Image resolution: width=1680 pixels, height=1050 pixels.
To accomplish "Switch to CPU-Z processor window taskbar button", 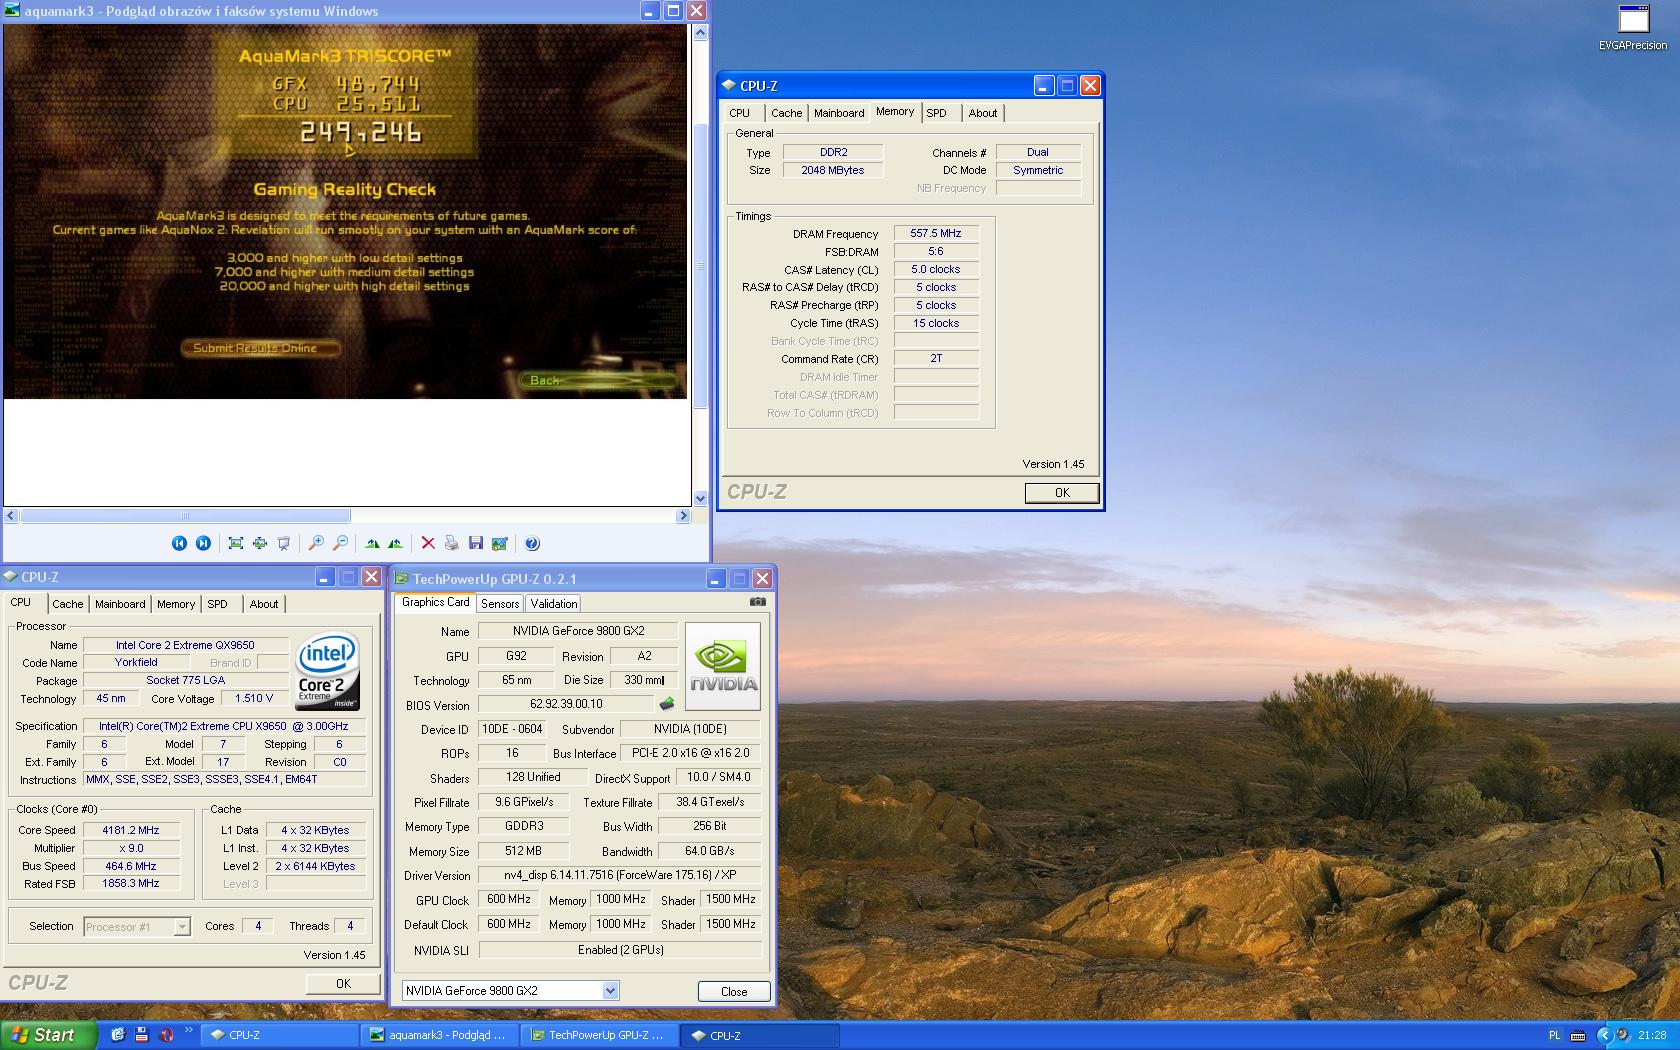I will point(279,1035).
